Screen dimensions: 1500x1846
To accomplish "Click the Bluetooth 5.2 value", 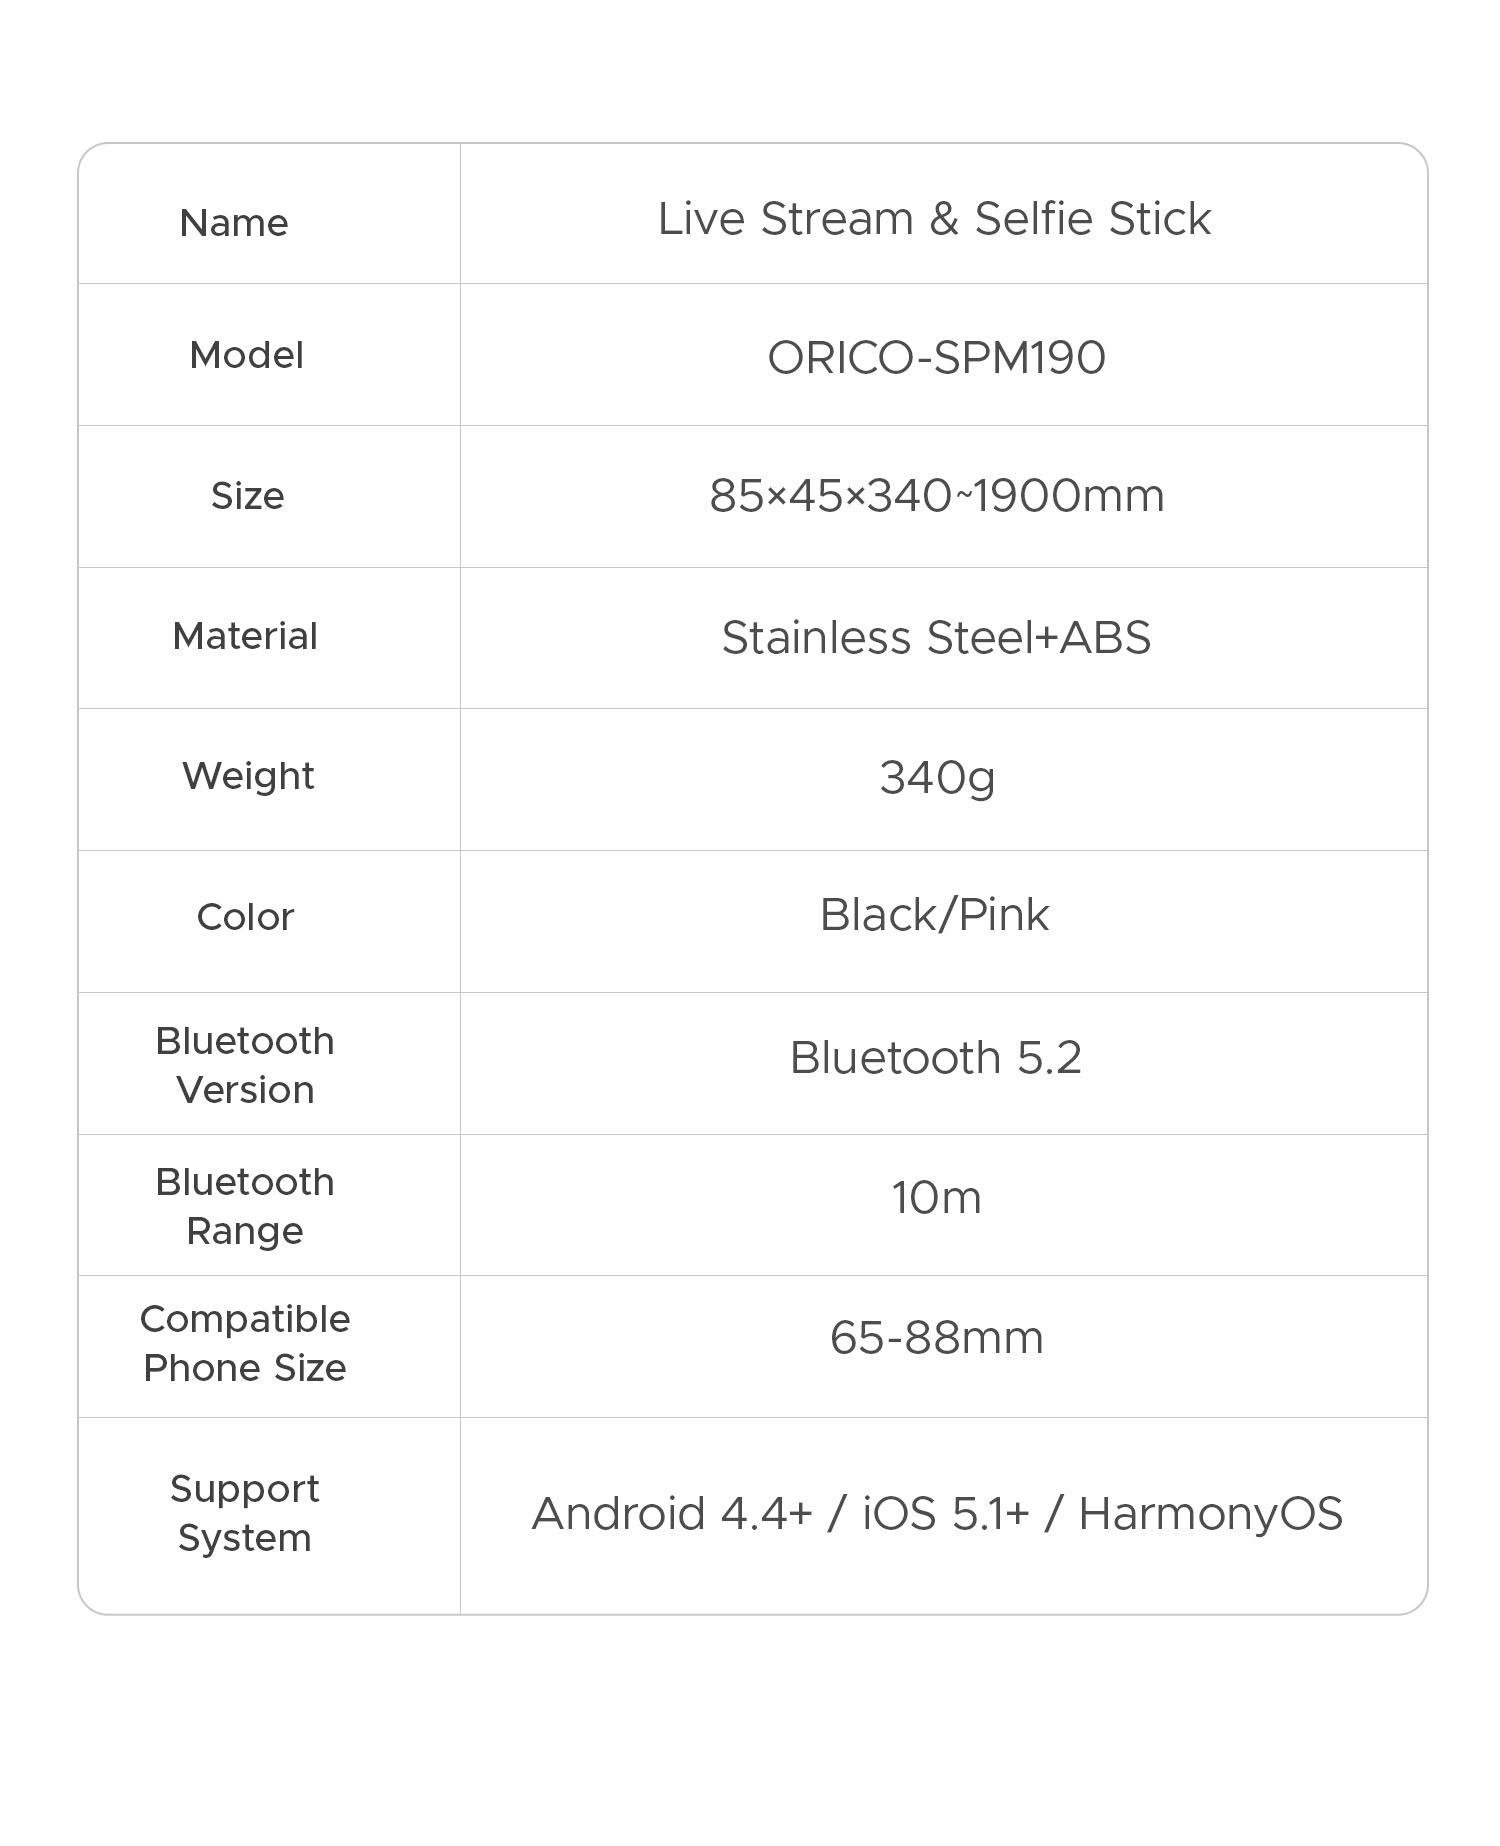I will (x=936, y=1058).
